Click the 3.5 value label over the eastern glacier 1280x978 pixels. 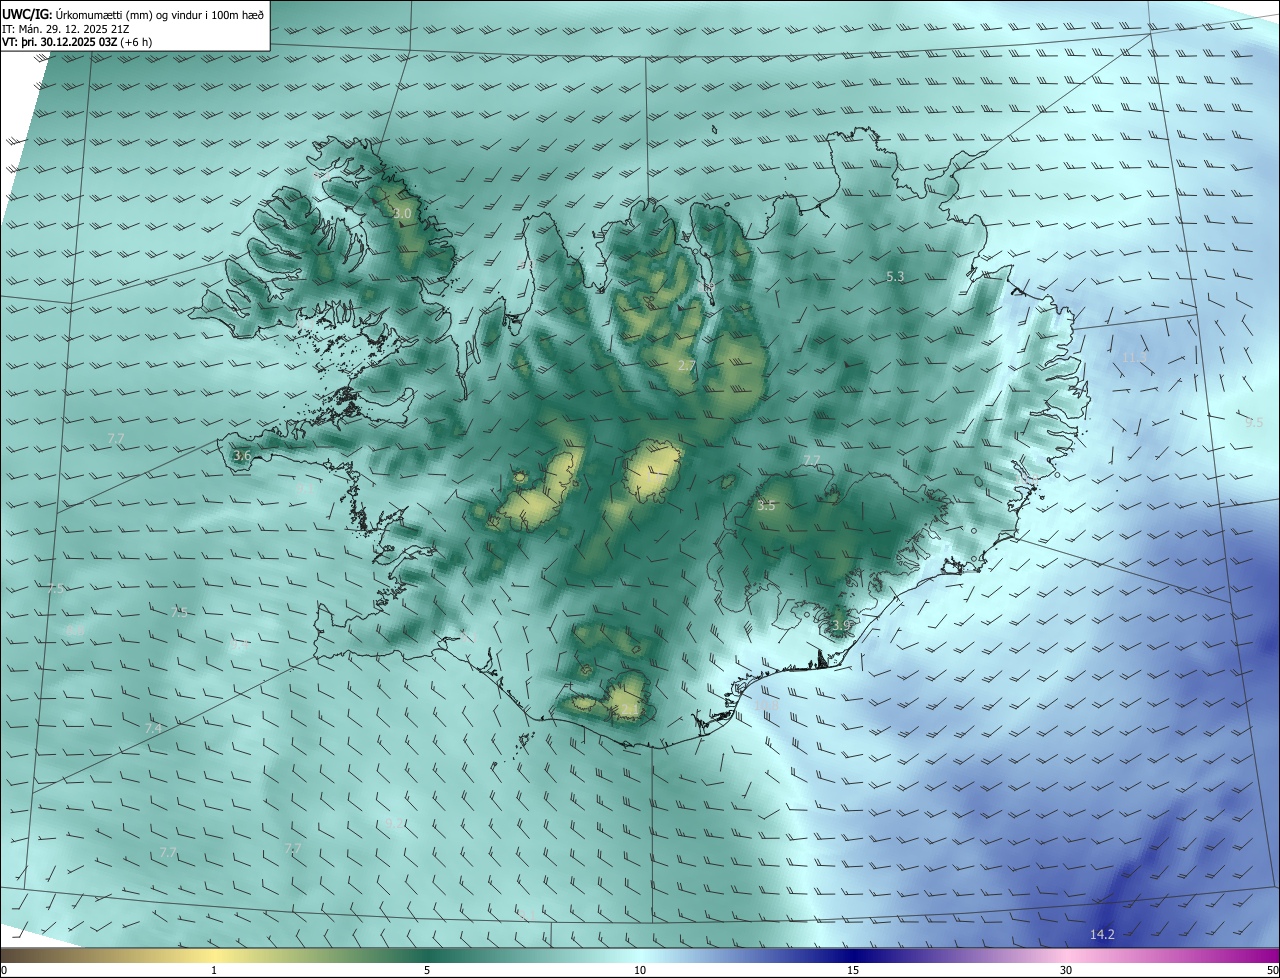[x=766, y=506]
